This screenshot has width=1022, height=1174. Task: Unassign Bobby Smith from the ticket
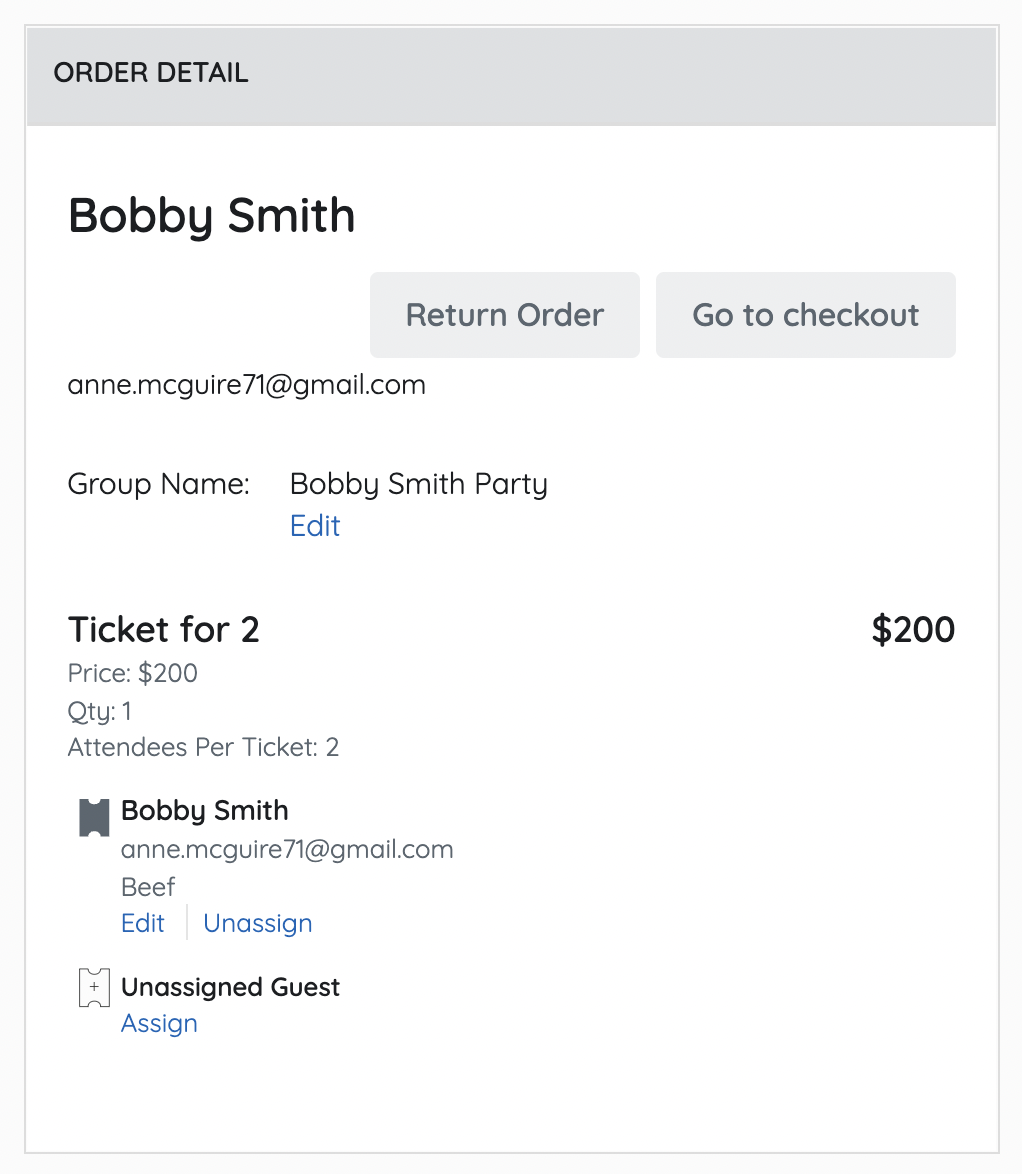258,923
